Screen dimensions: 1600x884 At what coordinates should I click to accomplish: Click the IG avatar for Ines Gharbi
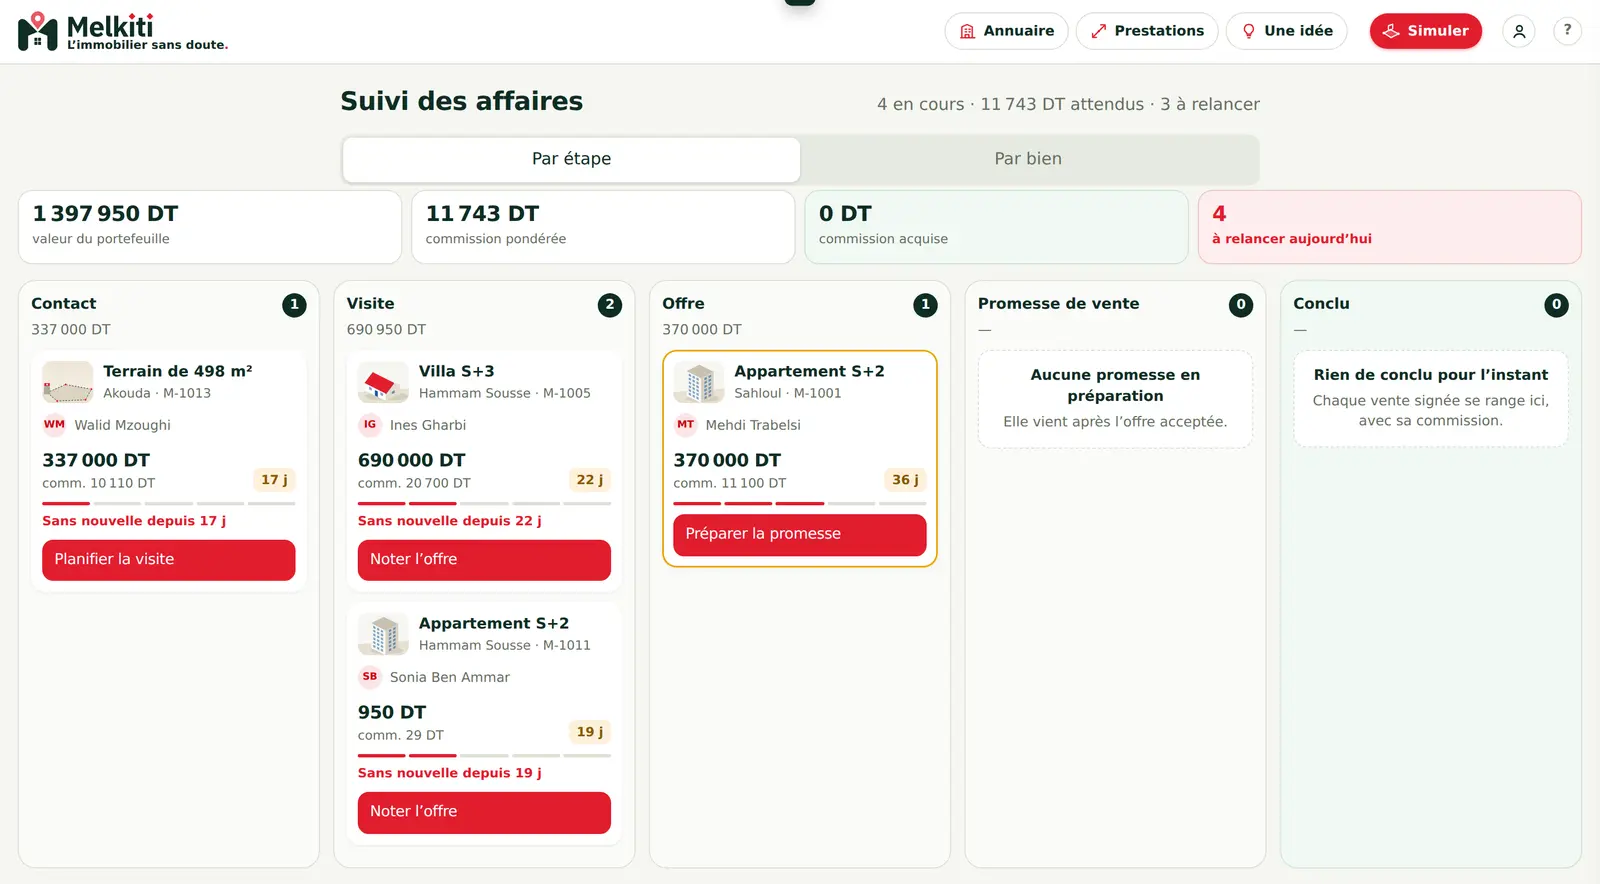tap(370, 424)
